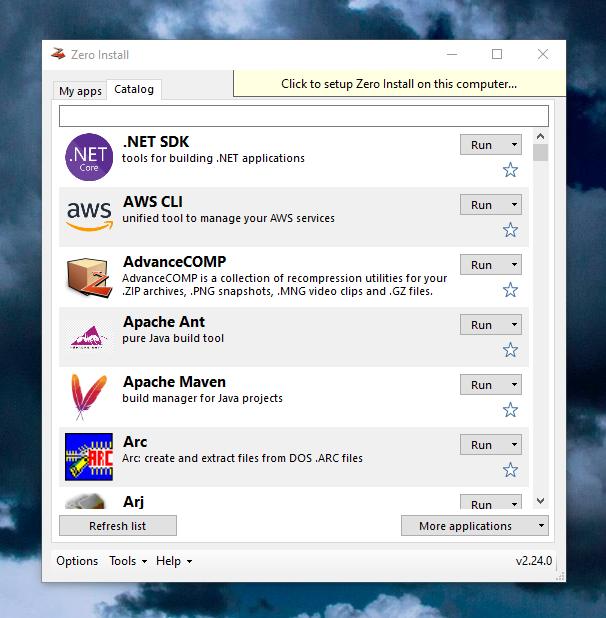
Task: Click the 'pure Java build tool' description
Action: coord(173,338)
